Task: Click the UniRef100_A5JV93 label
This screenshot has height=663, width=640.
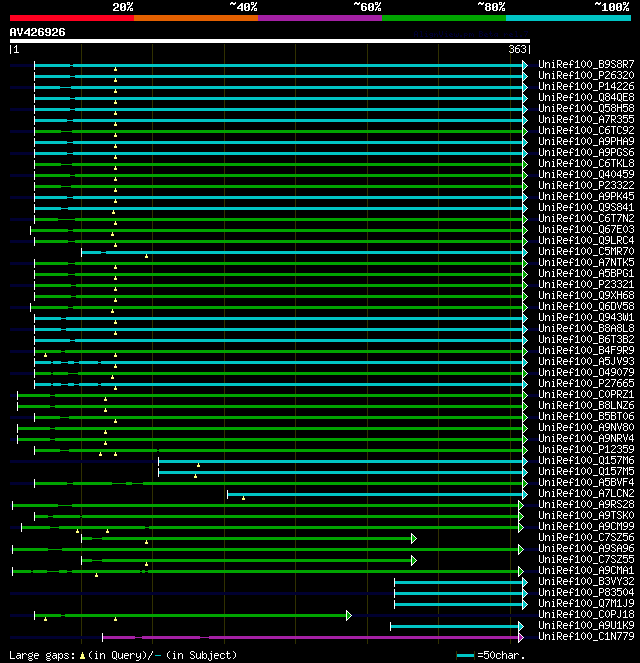Action: (586, 361)
